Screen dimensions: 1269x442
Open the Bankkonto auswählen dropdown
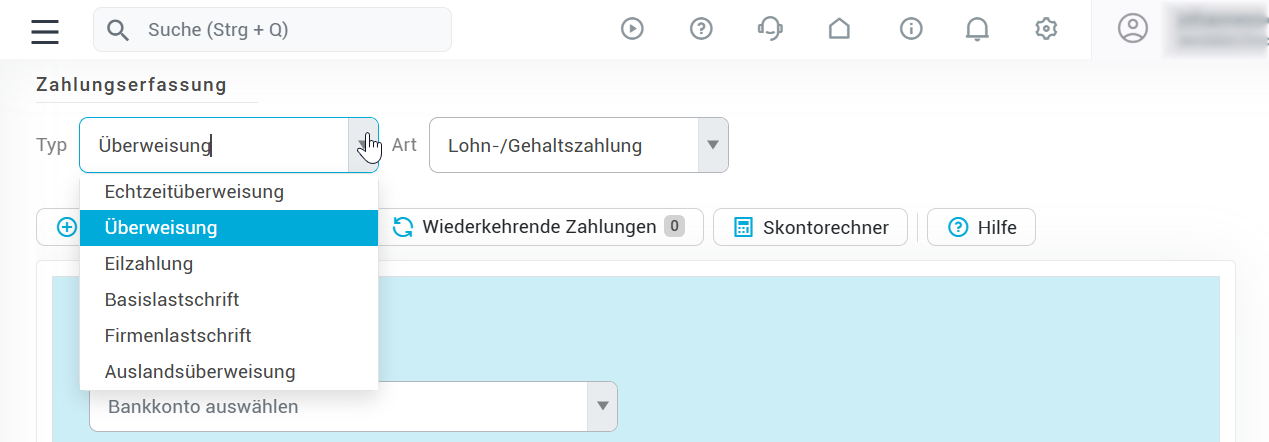602,407
